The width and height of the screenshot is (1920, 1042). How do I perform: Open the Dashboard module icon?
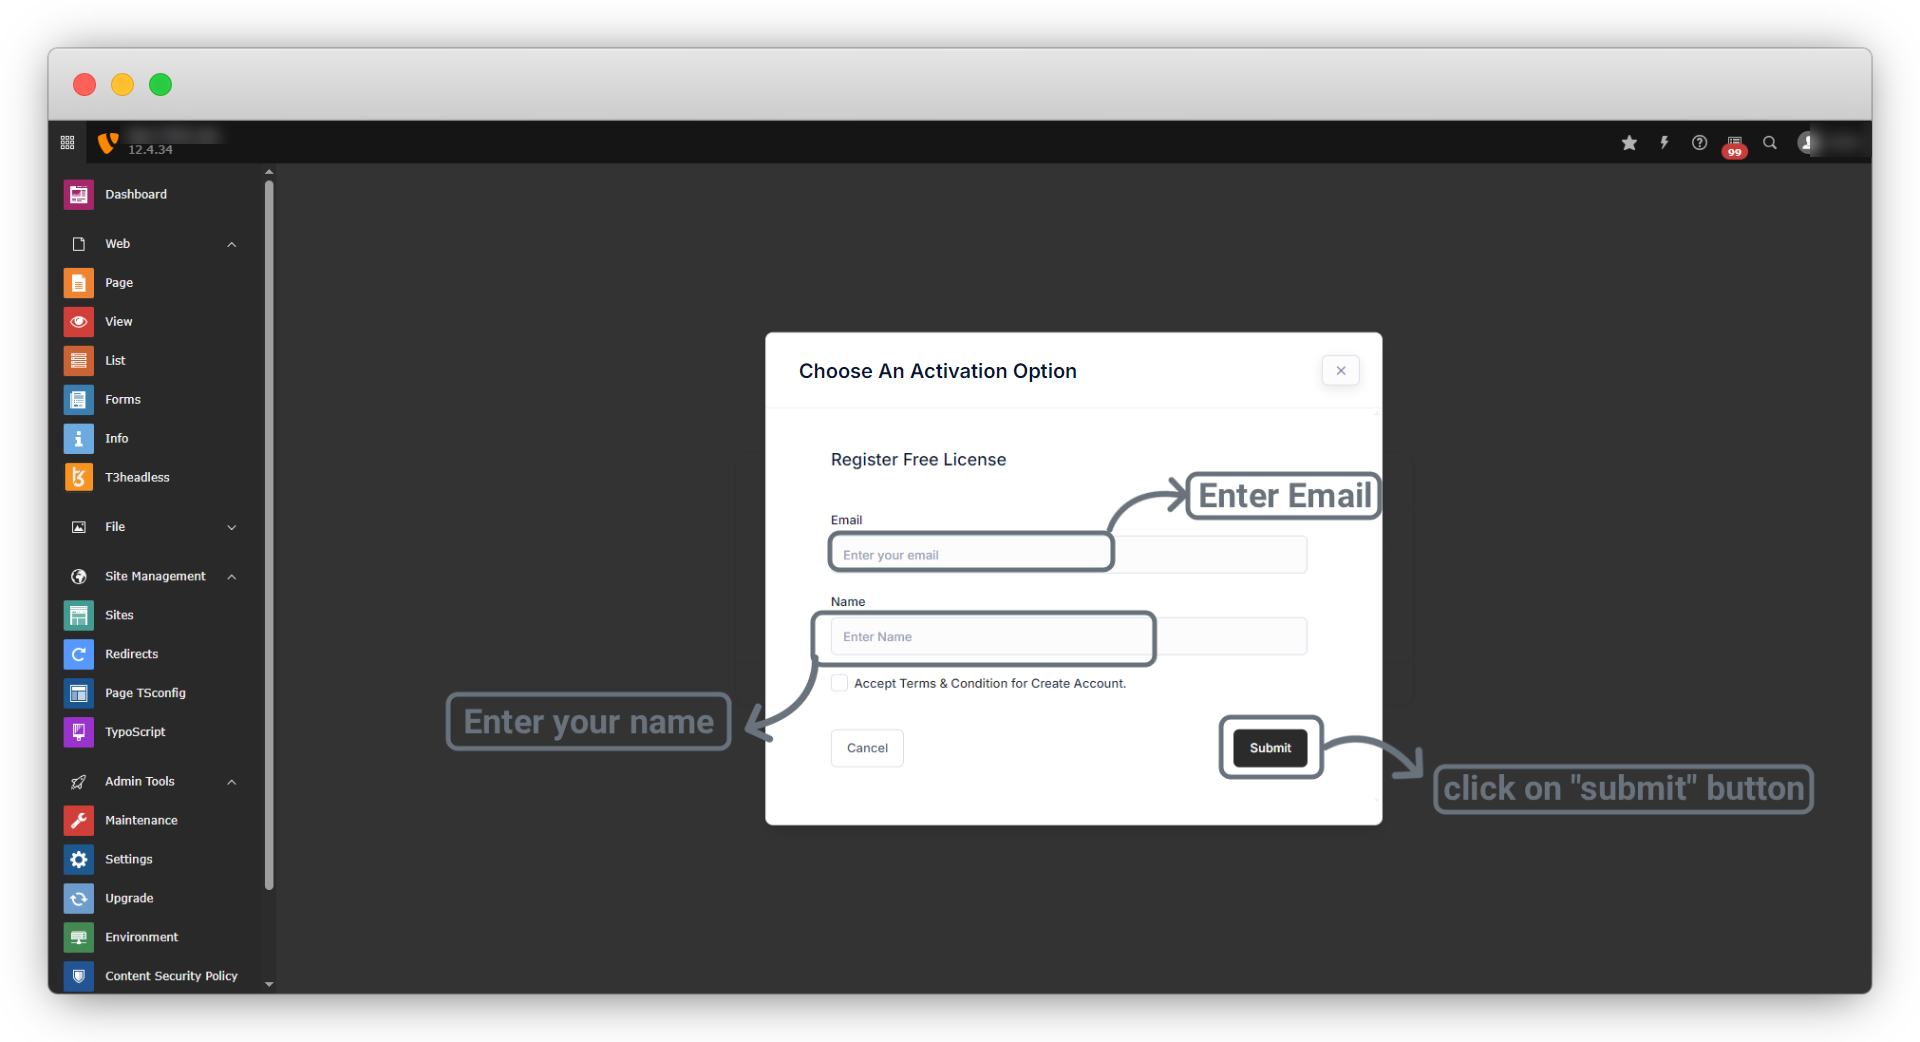(x=78, y=194)
